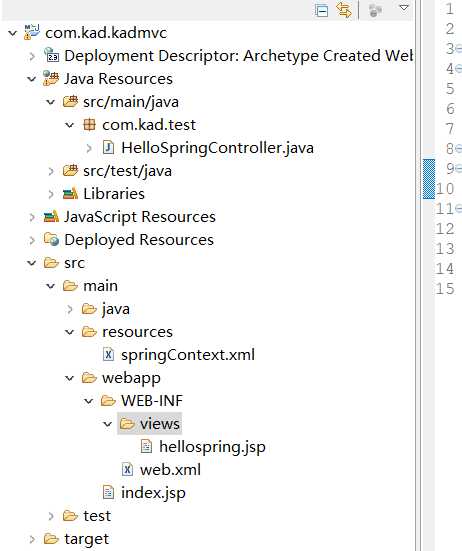The height and width of the screenshot is (551, 462).
Task: Expand the Deployment Descriptor node
Action: pos(32,56)
